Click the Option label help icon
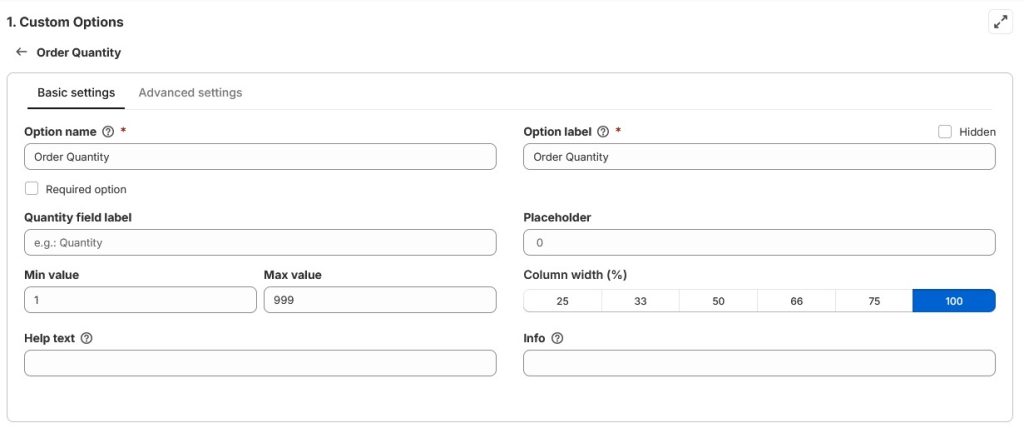1024x433 pixels. tap(602, 132)
